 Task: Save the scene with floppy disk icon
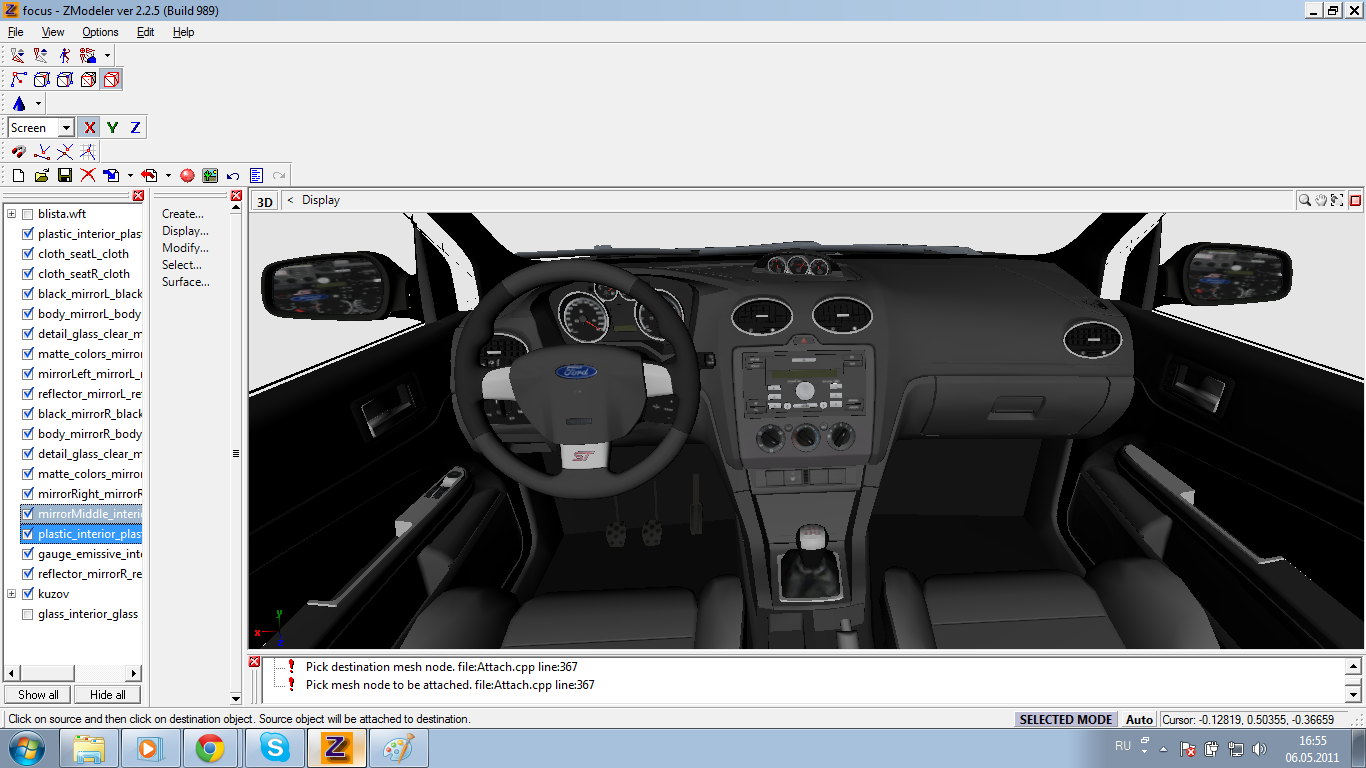click(x=65, y=175)
